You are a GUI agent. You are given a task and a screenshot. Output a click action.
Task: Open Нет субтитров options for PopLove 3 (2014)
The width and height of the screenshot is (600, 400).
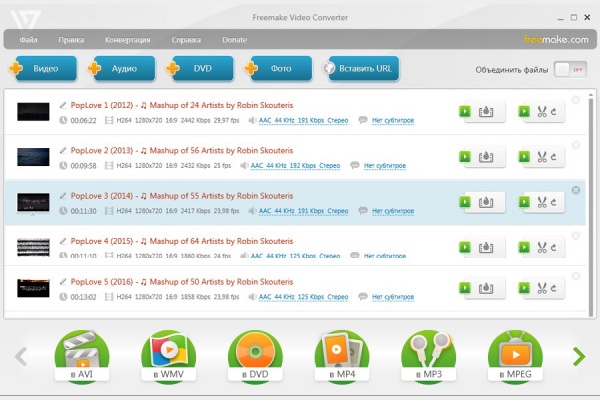pos(393,211)
